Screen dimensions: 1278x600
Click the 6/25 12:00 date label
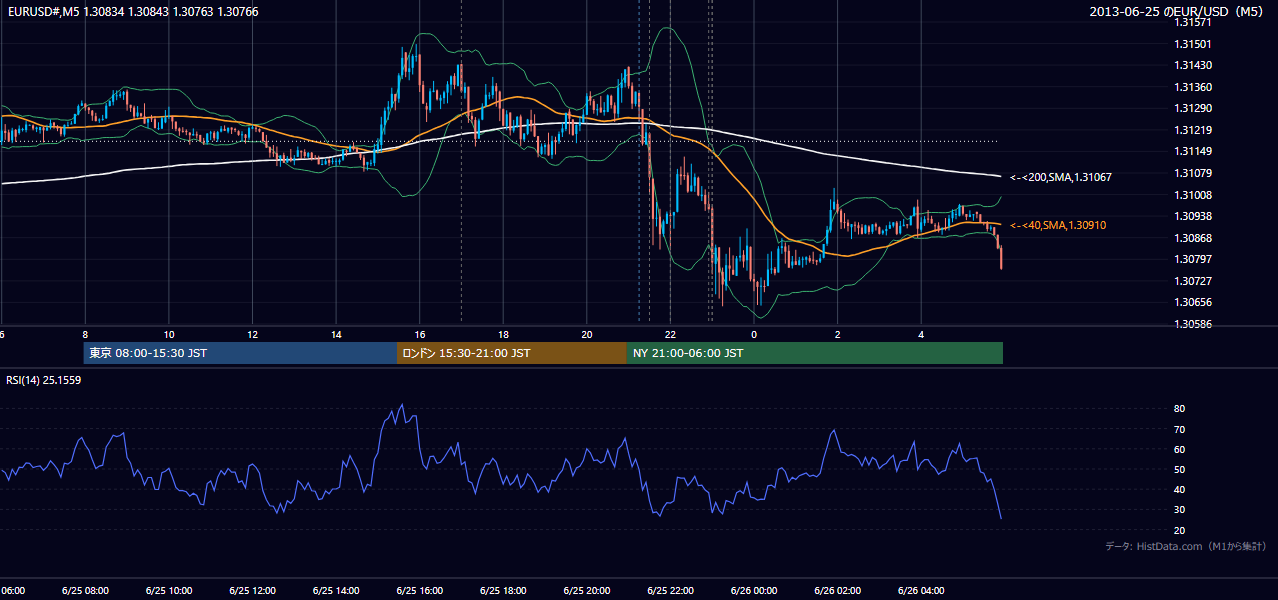pyautogui.click(x=252, y=590)
